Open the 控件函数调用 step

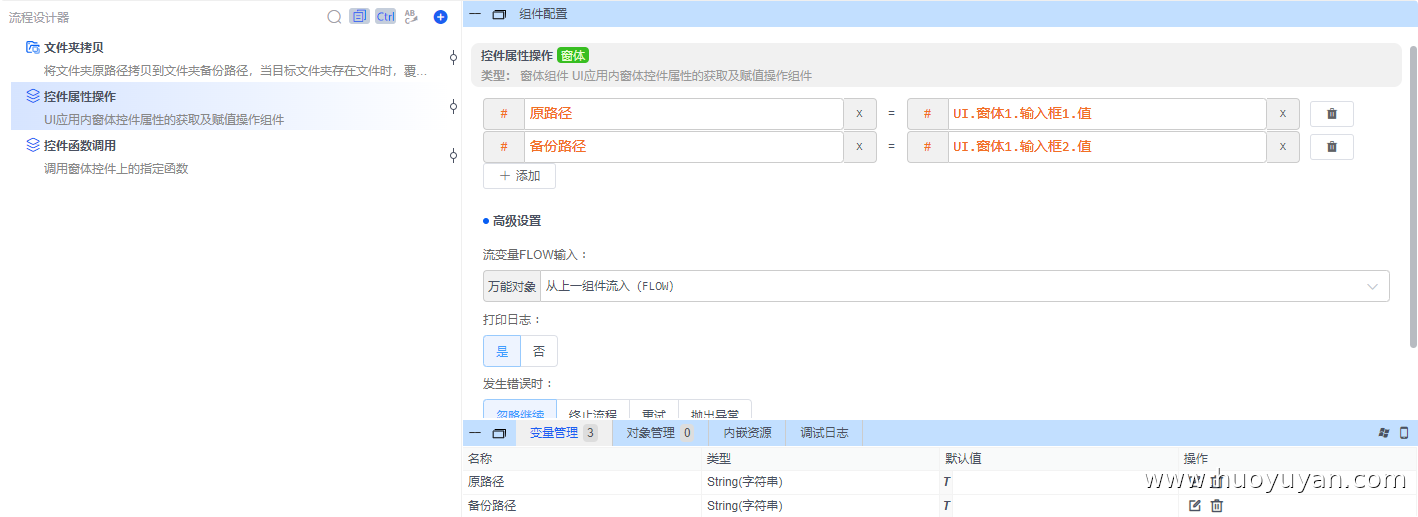click(x=226, y=156)
